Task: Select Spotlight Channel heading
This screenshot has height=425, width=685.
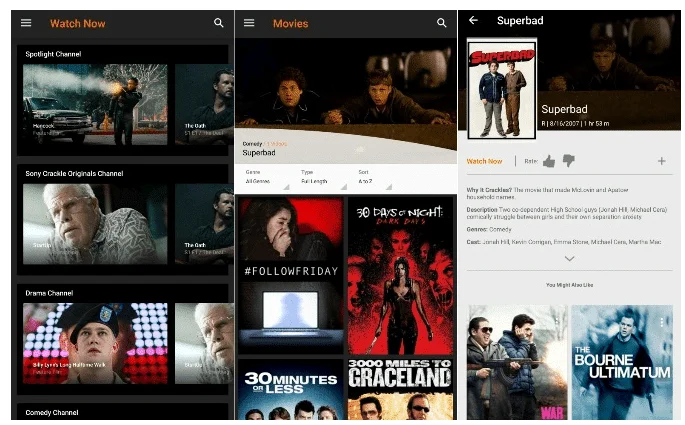Action: pos(53,54)
